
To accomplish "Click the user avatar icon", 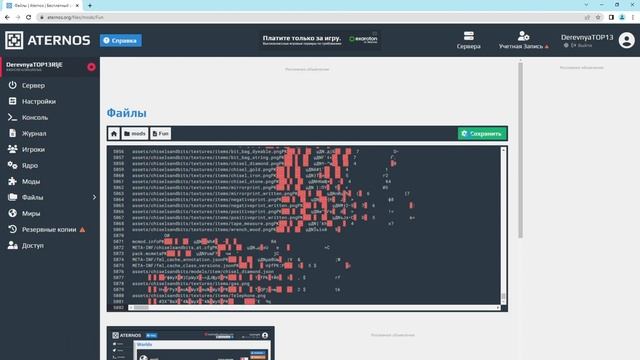I will click(x=627, y=40).
